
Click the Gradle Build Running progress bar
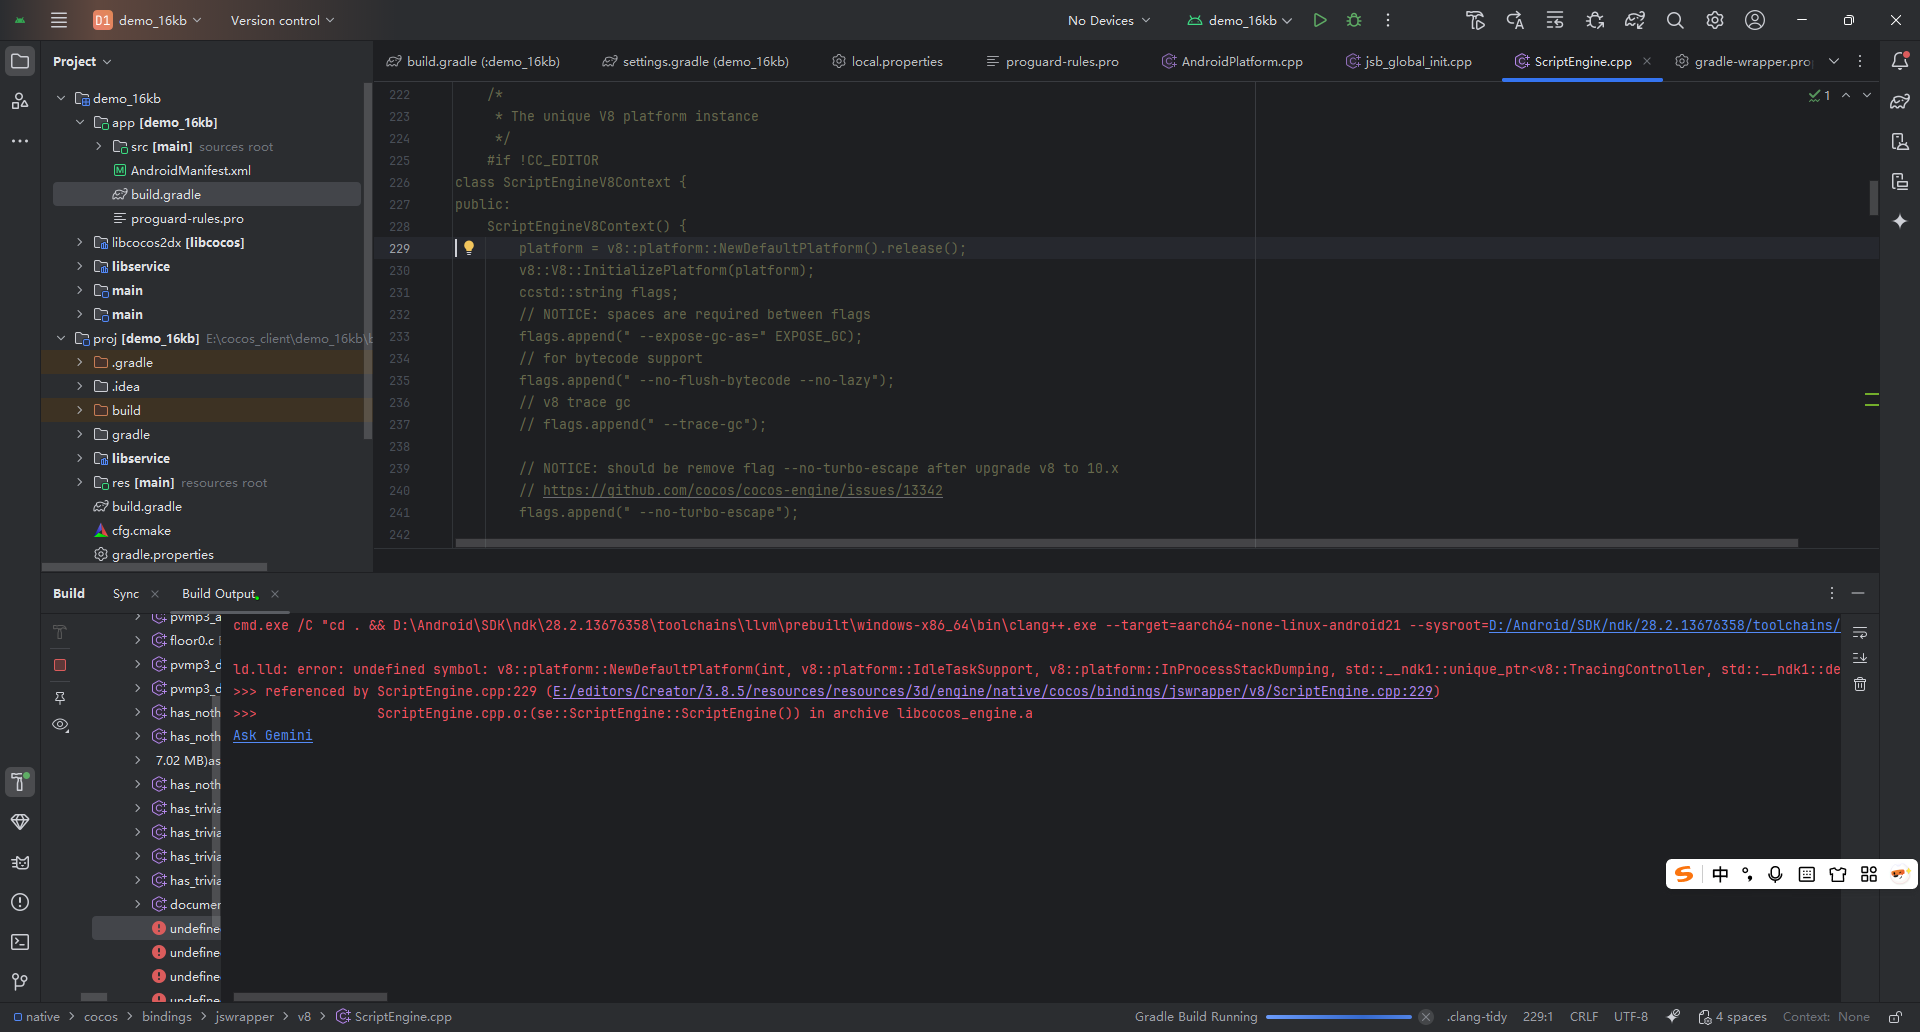1338,1017
